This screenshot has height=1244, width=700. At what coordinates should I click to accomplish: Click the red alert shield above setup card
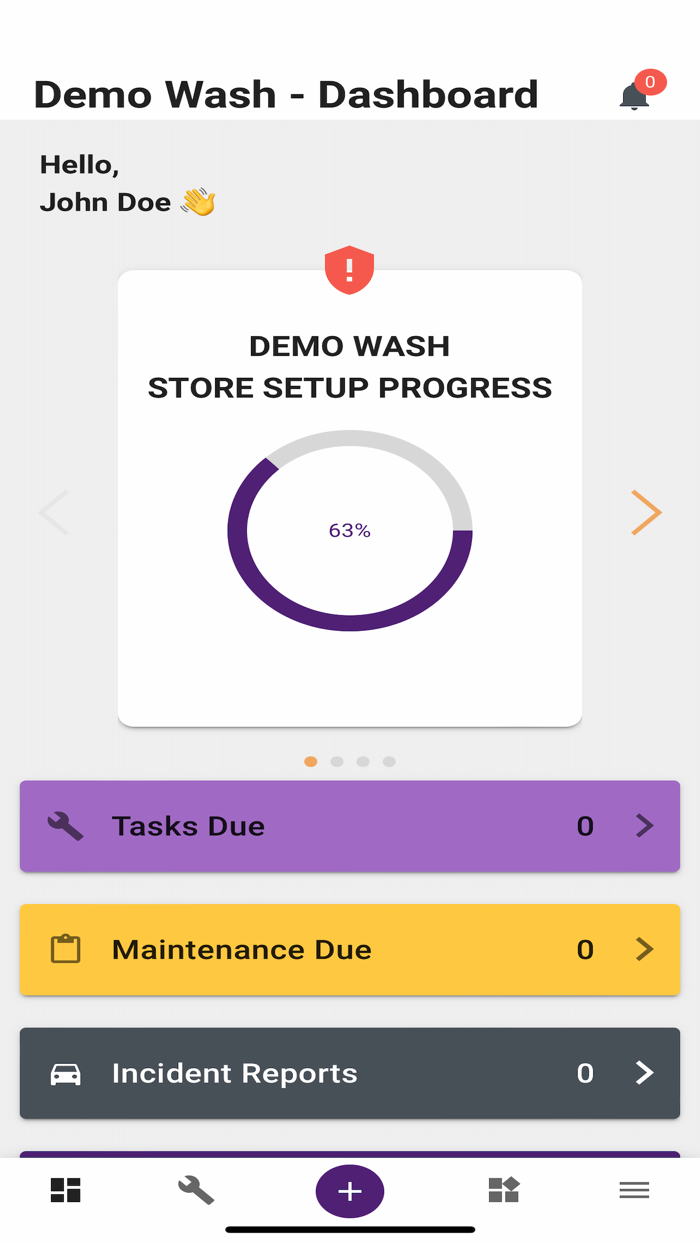[x=349, y=268]
